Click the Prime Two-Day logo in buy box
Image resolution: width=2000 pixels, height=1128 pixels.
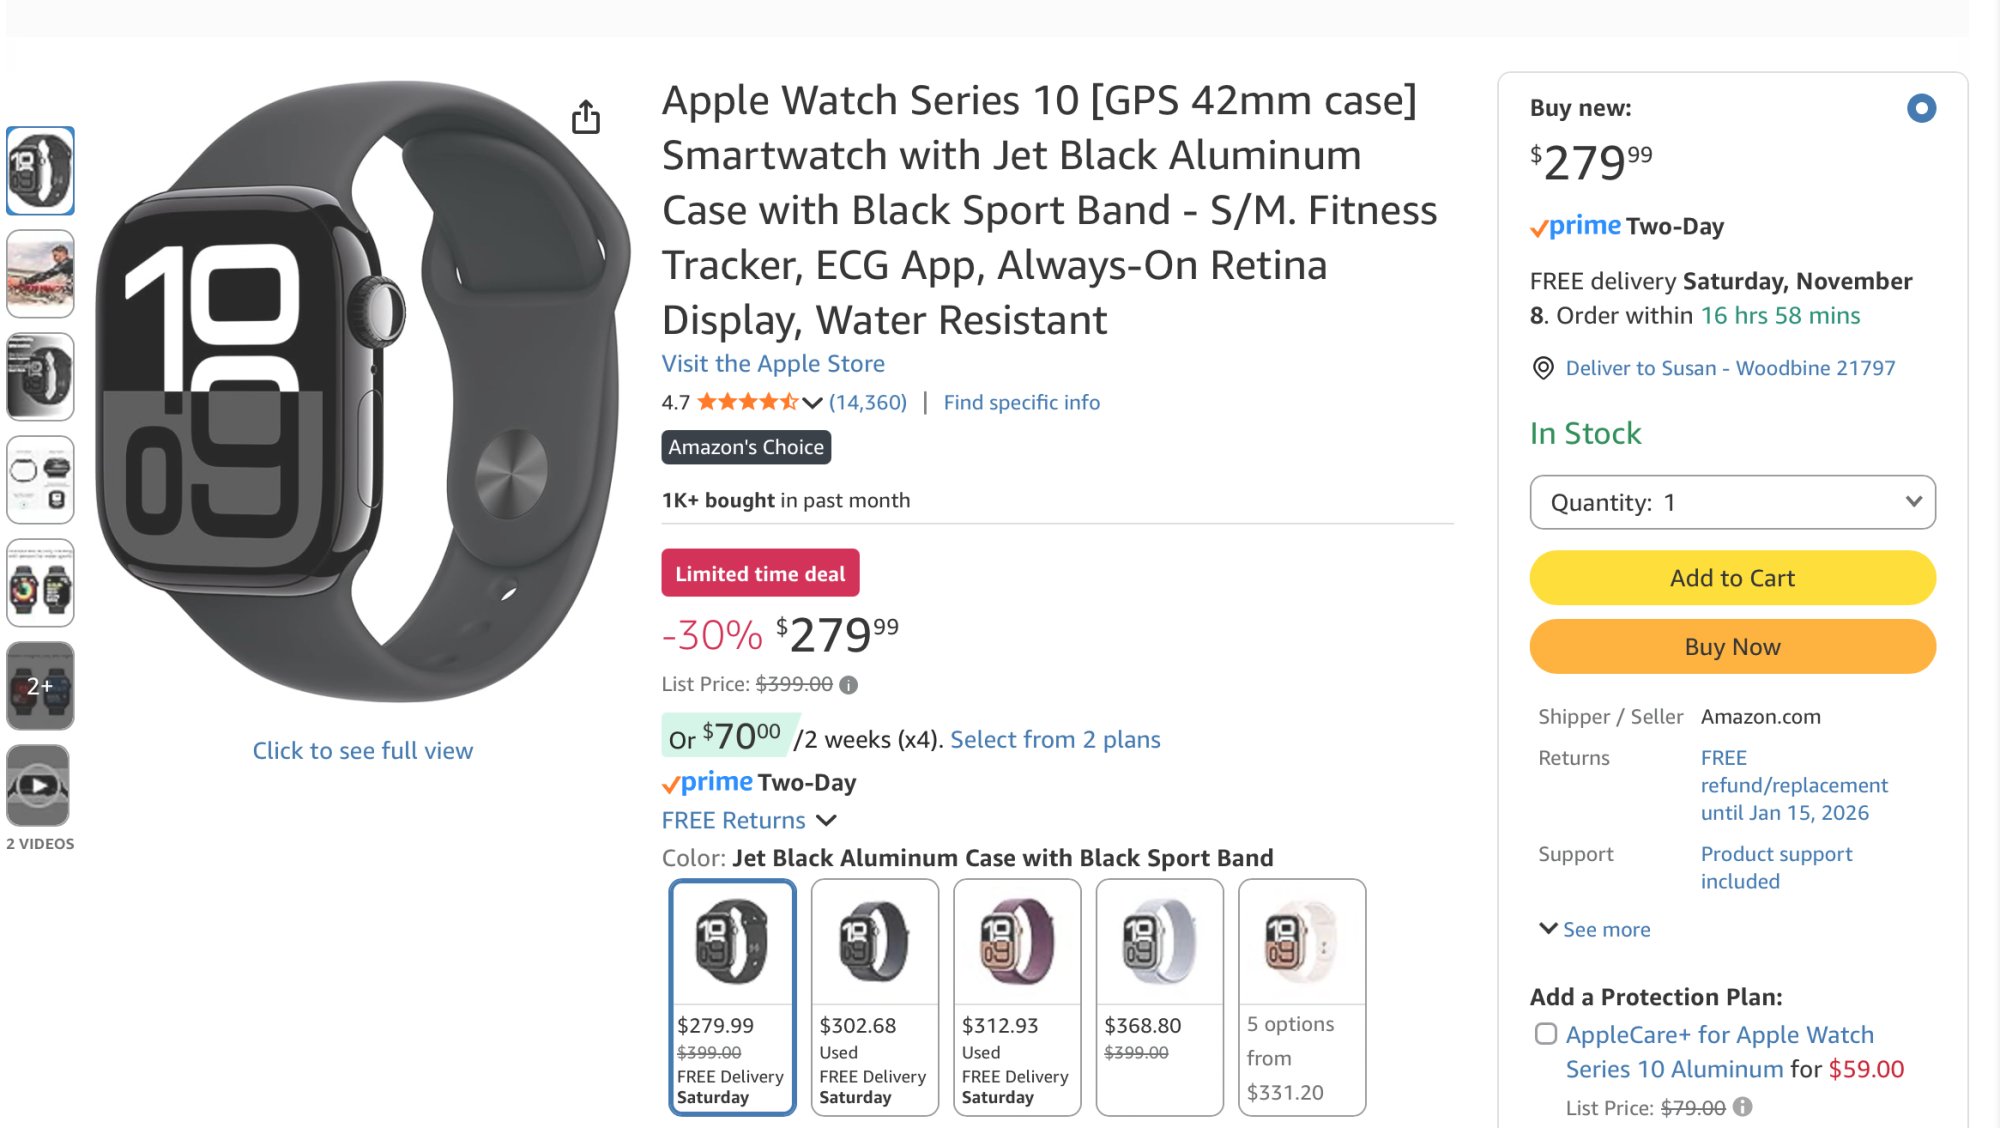tap(1627, 227)
